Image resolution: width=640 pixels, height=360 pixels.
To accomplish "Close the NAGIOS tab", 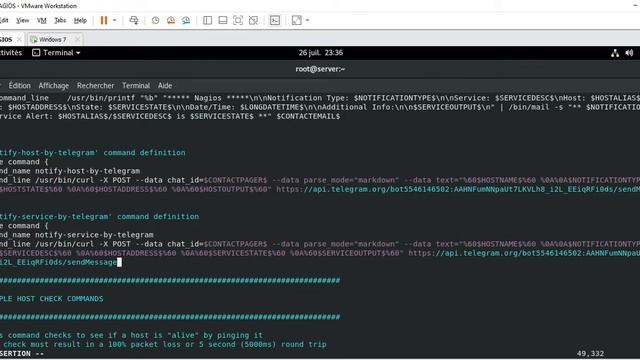I will pos(19,40).
